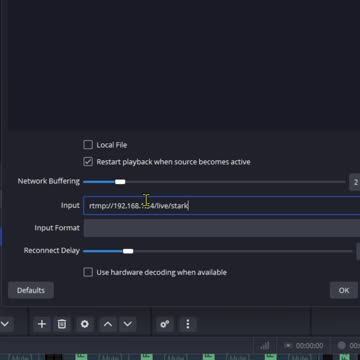Click the Network Buffering label
The height and width of the screenshot is (360, 360).
(49, 181)
